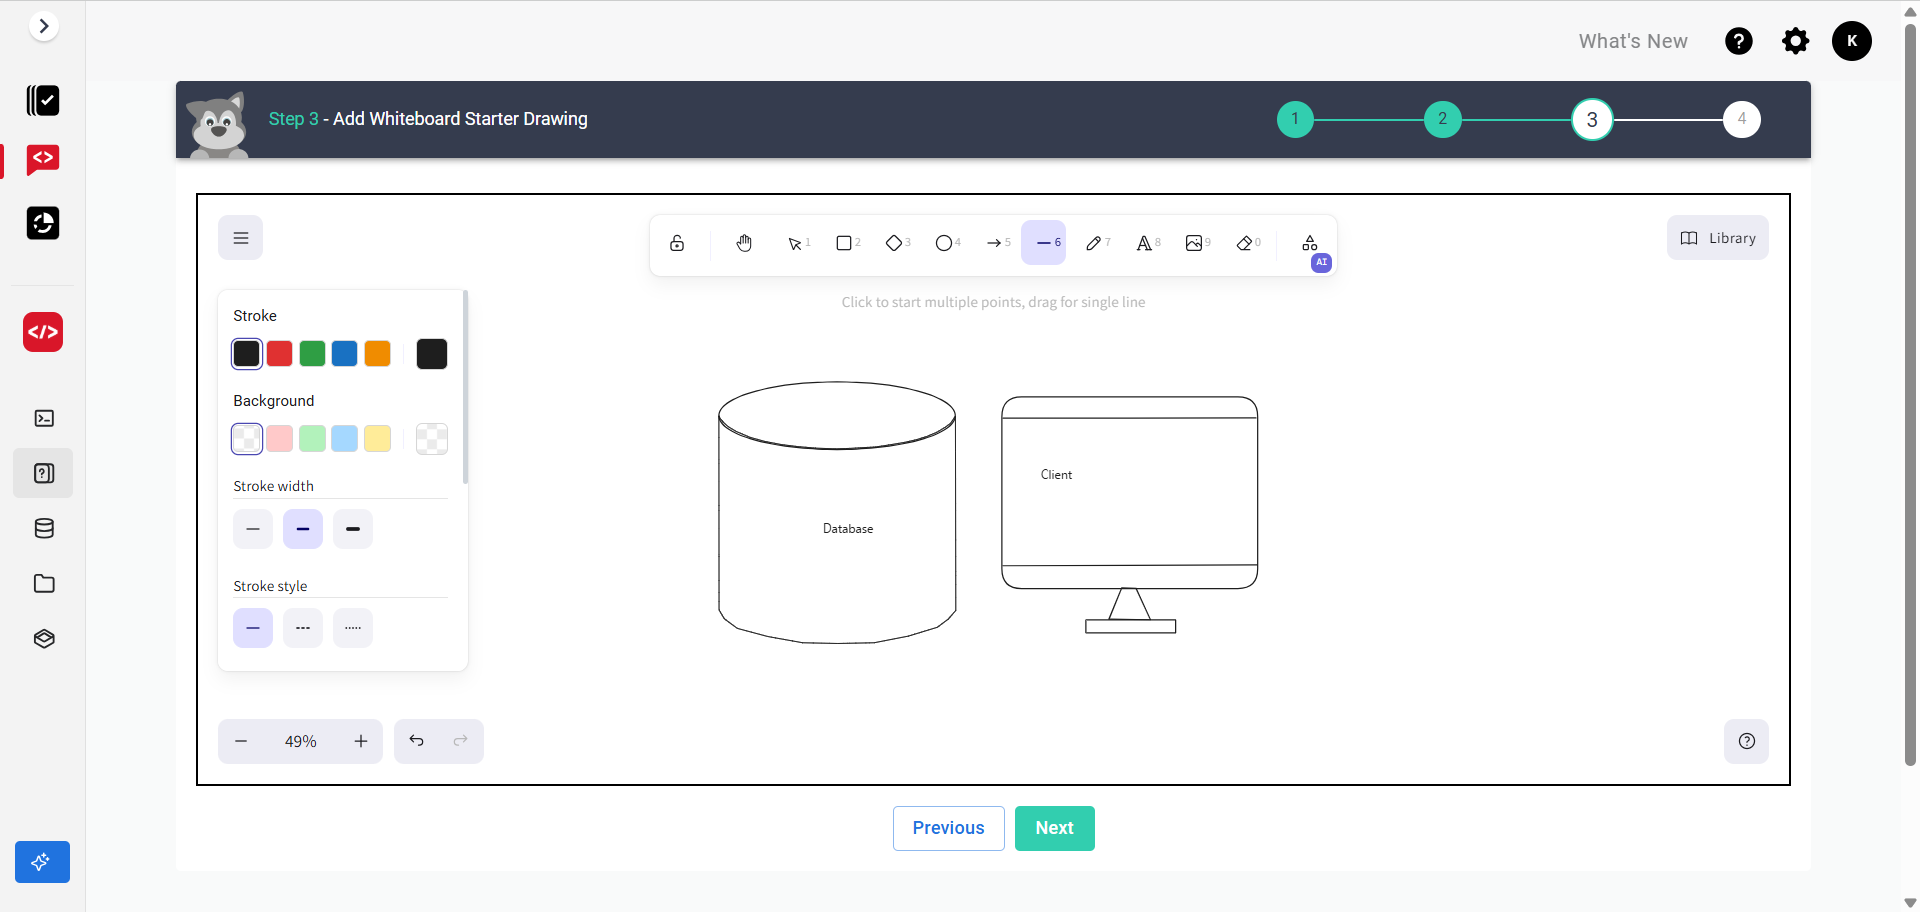The image size is (1920, 912).
Task: Click the Next button
Action: [x=1054, y=828]
